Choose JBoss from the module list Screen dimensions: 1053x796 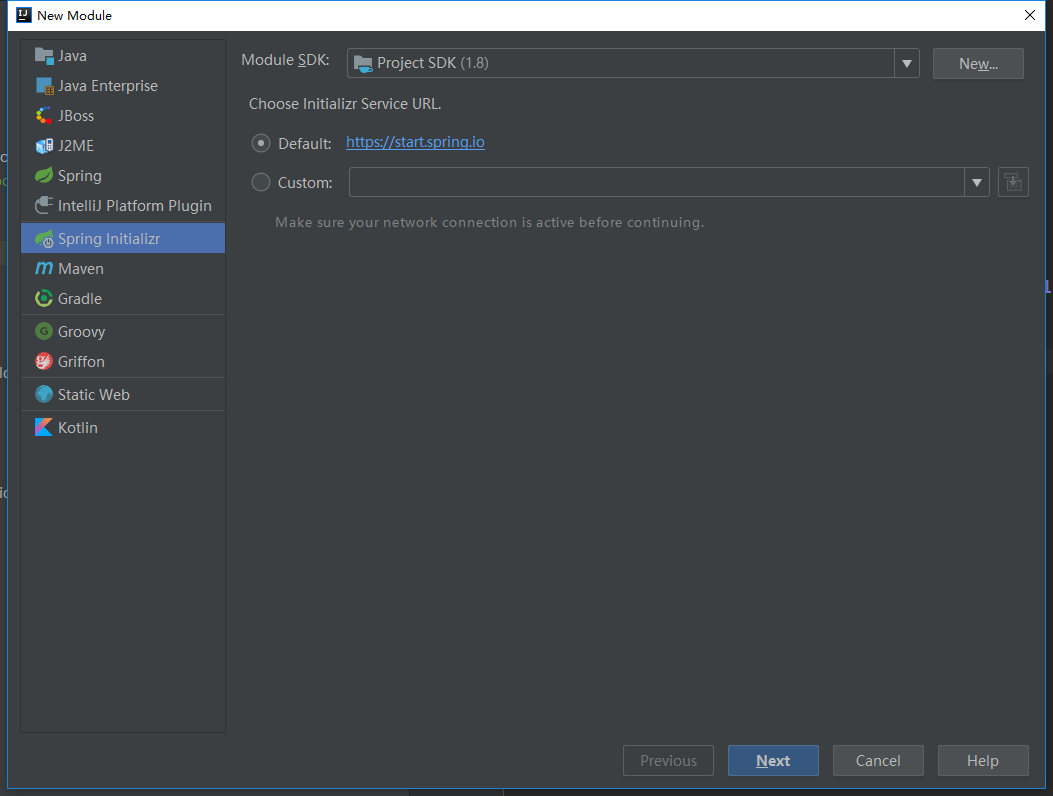pyautogui.click(x=123, y=116)
